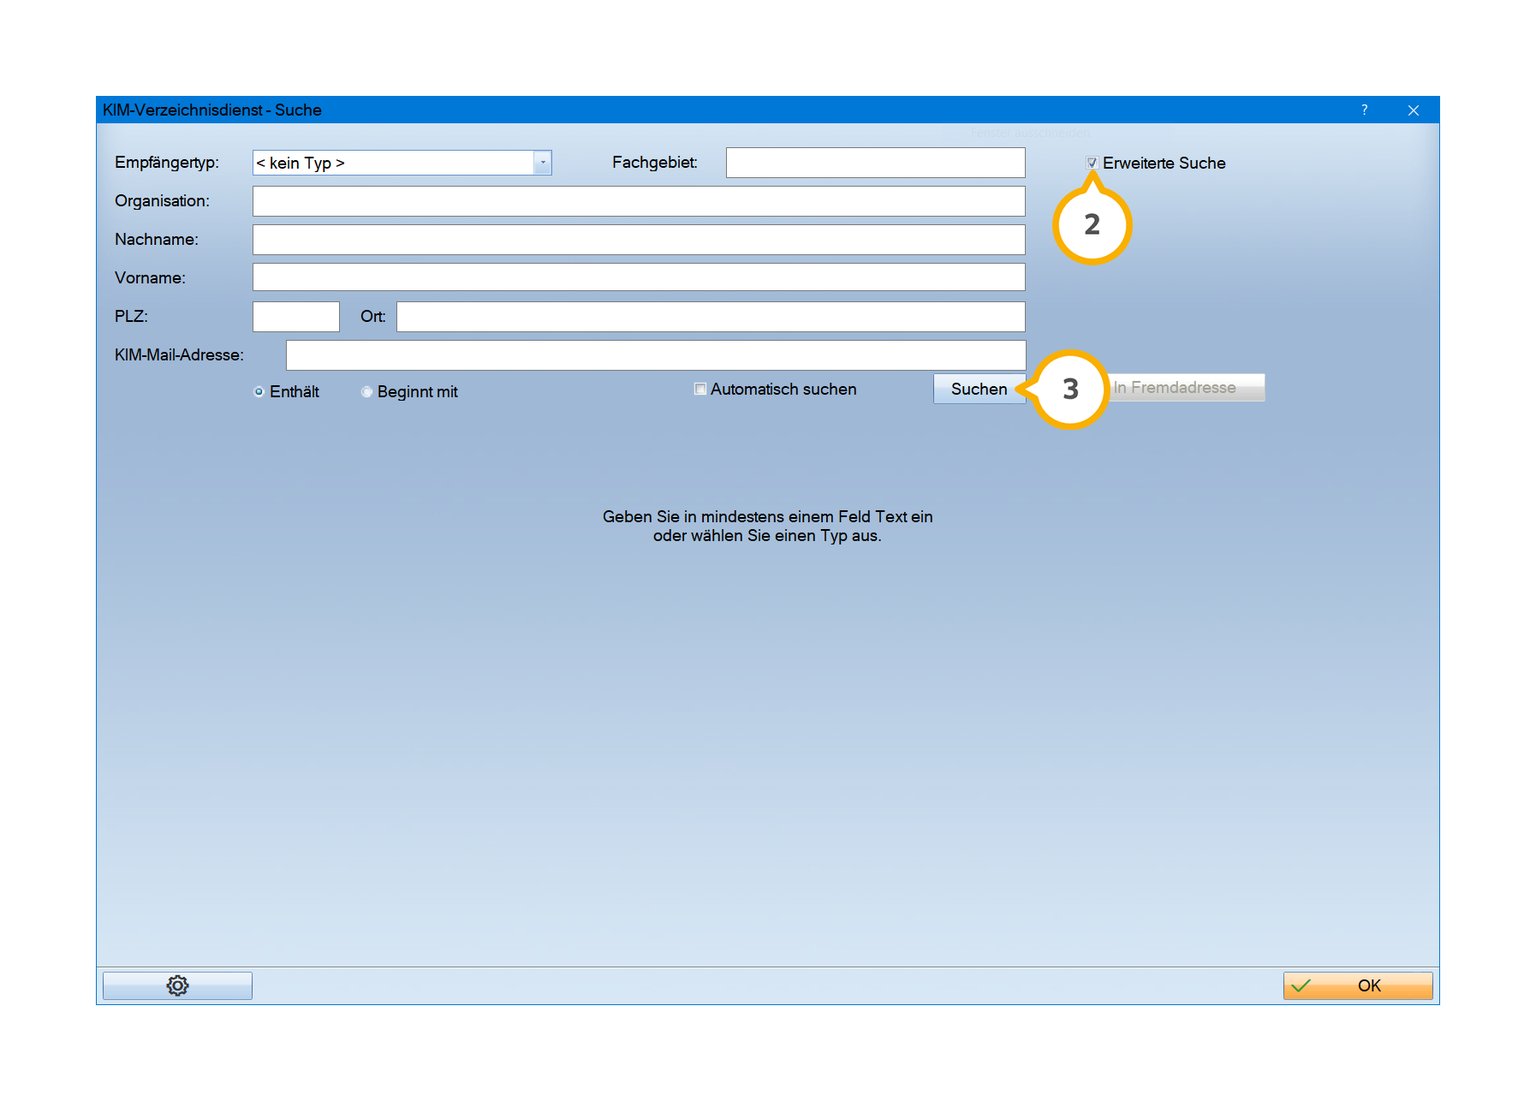Focus the Fachgebiet input field
Screen dimensions: 1536x1101
point(875,163)
